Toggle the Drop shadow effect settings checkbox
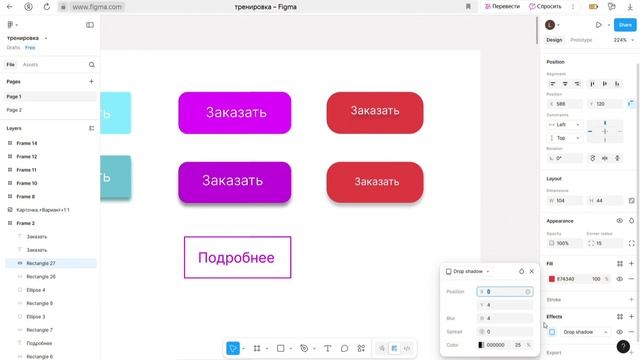Screen dimensions: 640x360 coord(552,332)
